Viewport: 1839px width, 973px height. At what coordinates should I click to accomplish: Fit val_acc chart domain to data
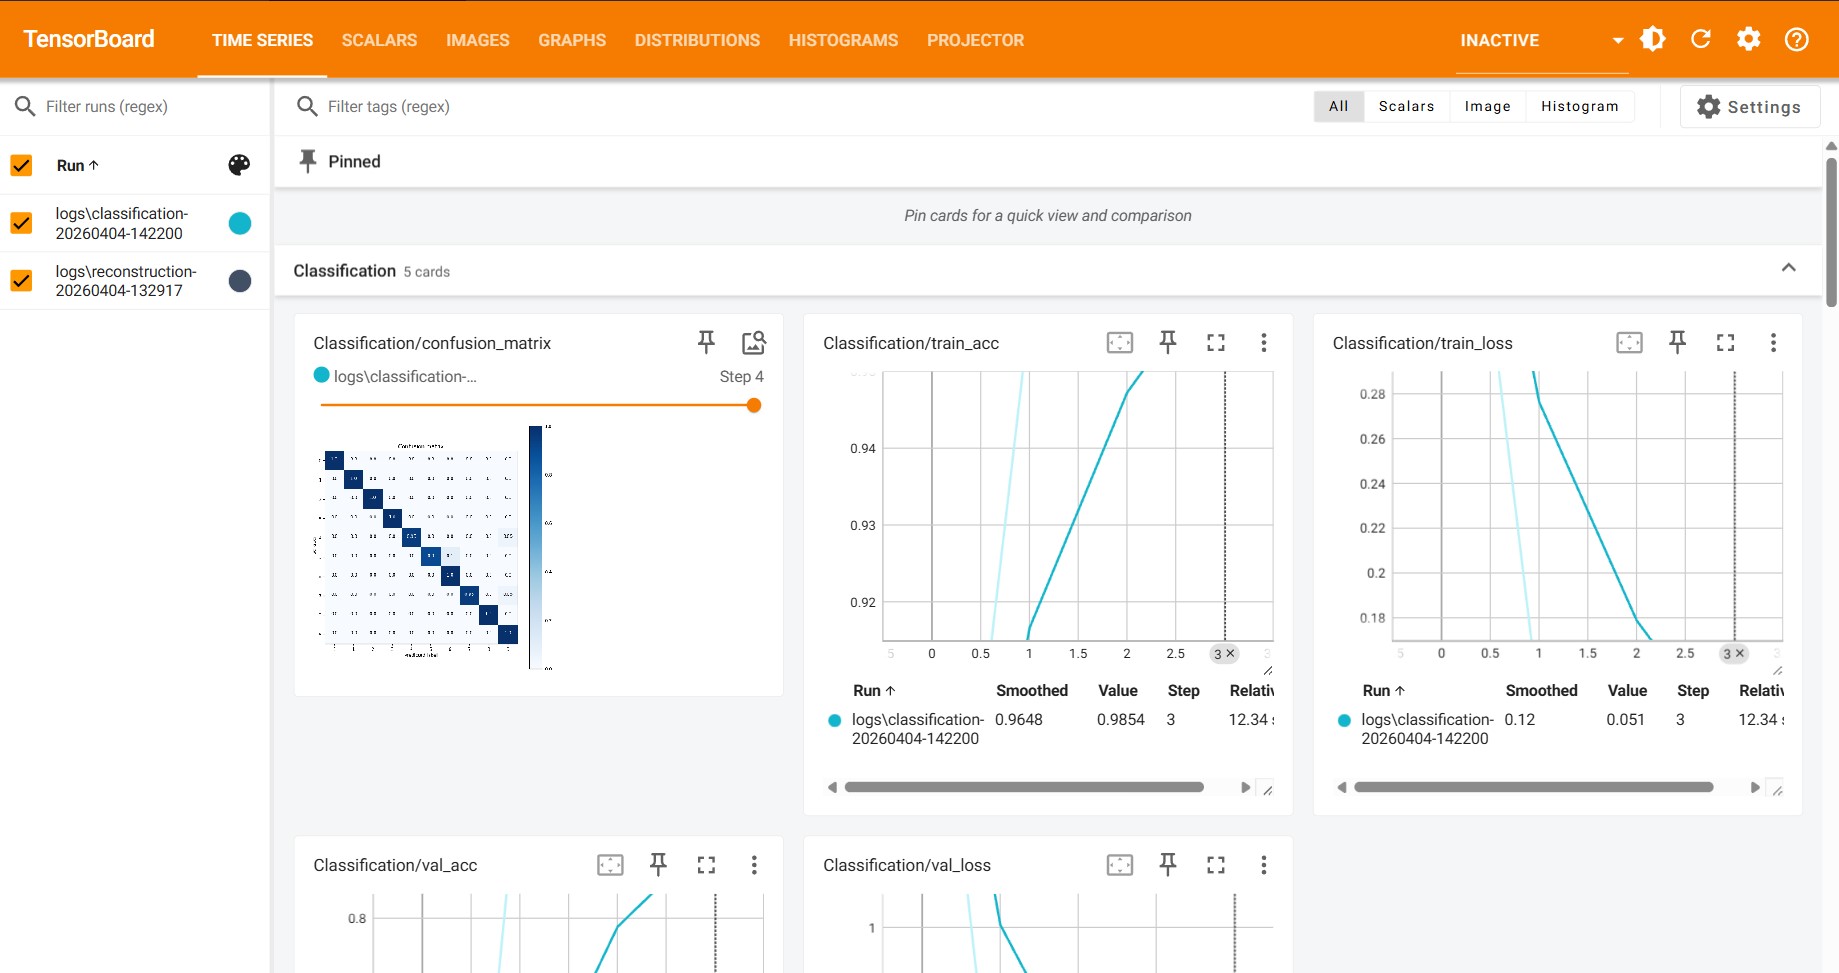[x=610, y=865]
